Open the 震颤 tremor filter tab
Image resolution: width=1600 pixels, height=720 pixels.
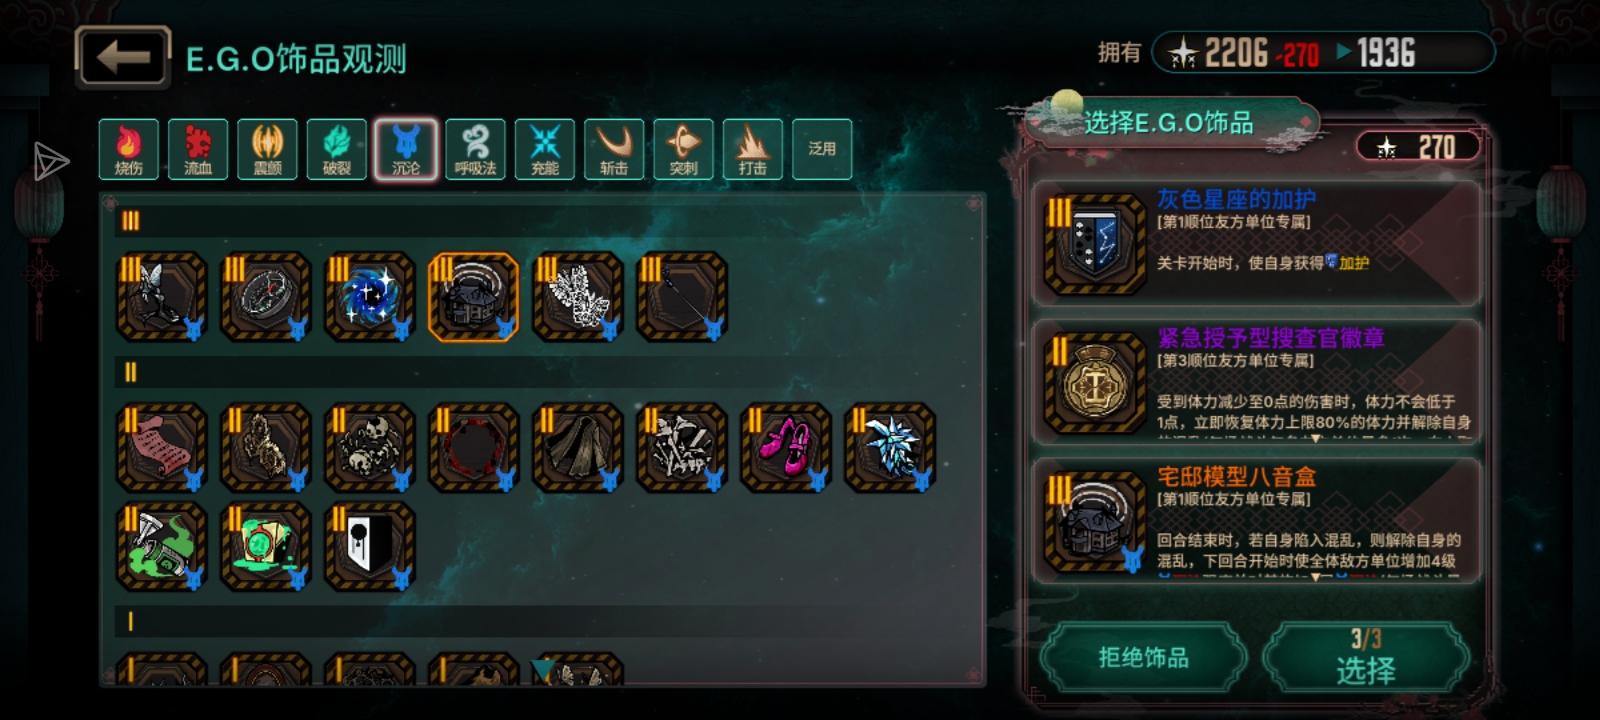(x=267, y=149)
